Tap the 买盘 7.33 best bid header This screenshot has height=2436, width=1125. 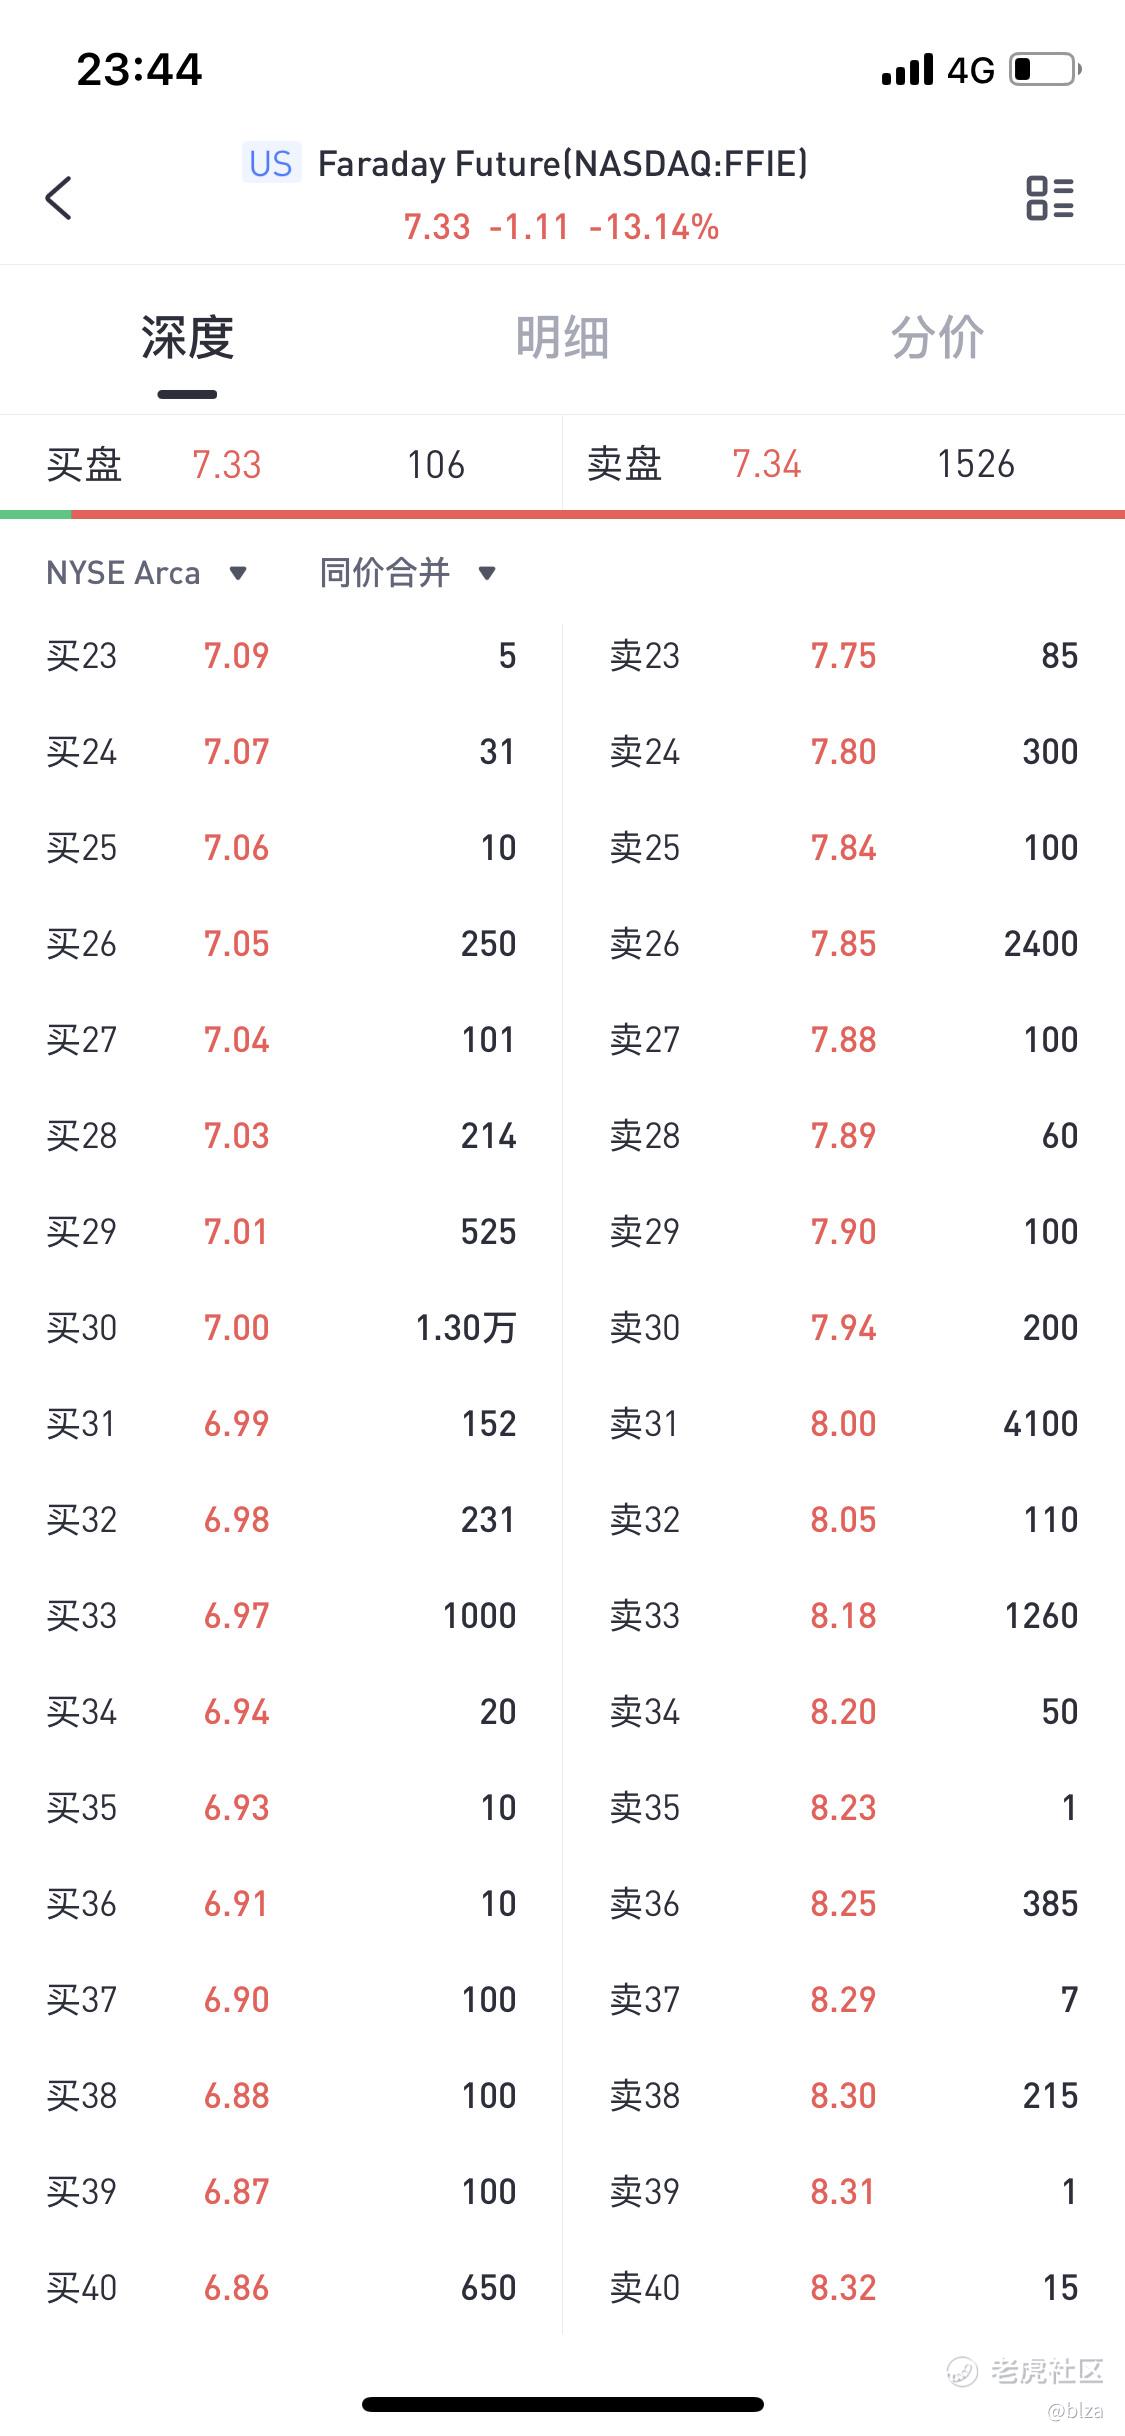[x=281, y=464]
